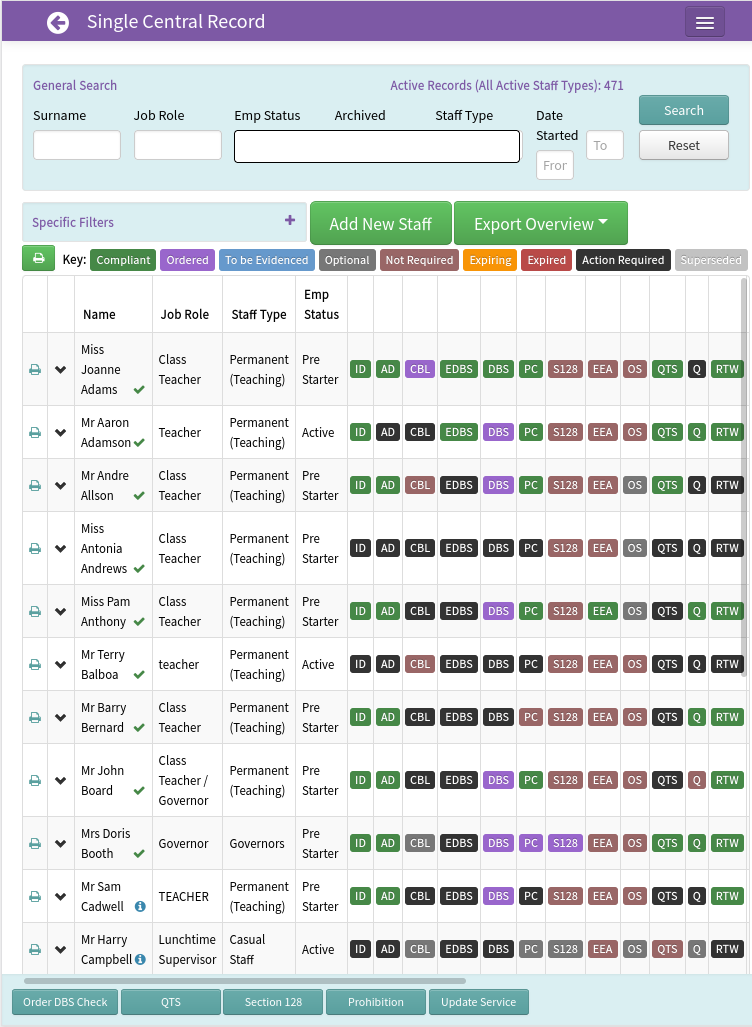Click the QTS bottom bar button
Image resolution: width=752 pixels, height=1027 pixels.
coord(171,1002)
